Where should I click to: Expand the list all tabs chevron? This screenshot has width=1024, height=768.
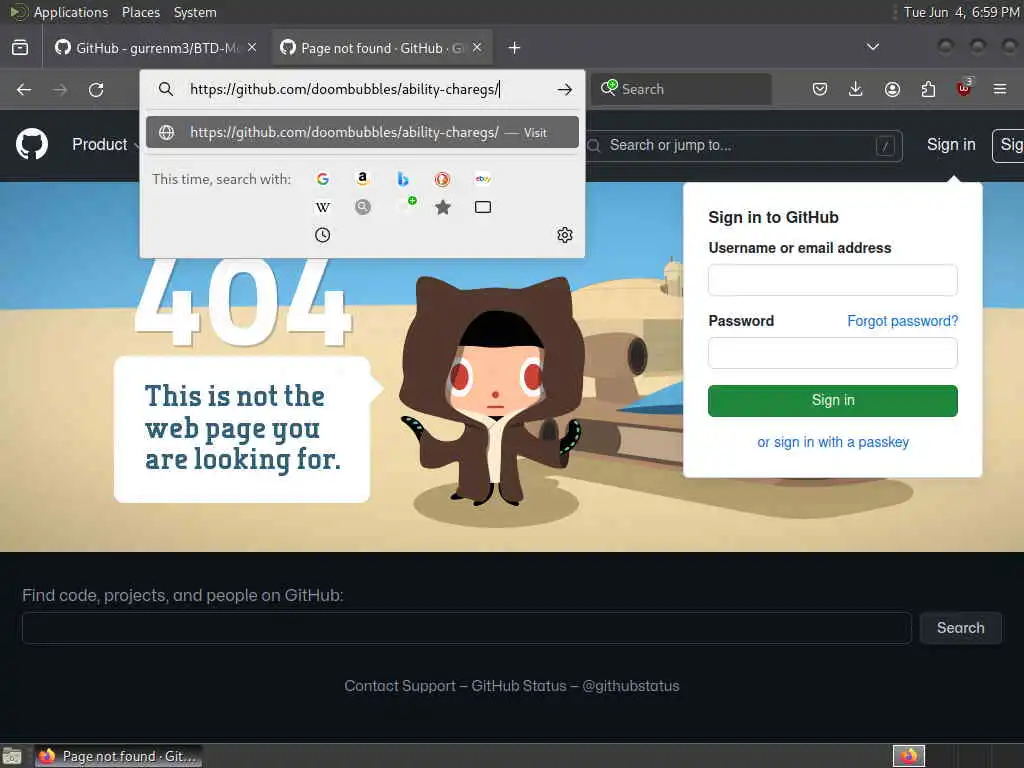(x=872, y=47)
